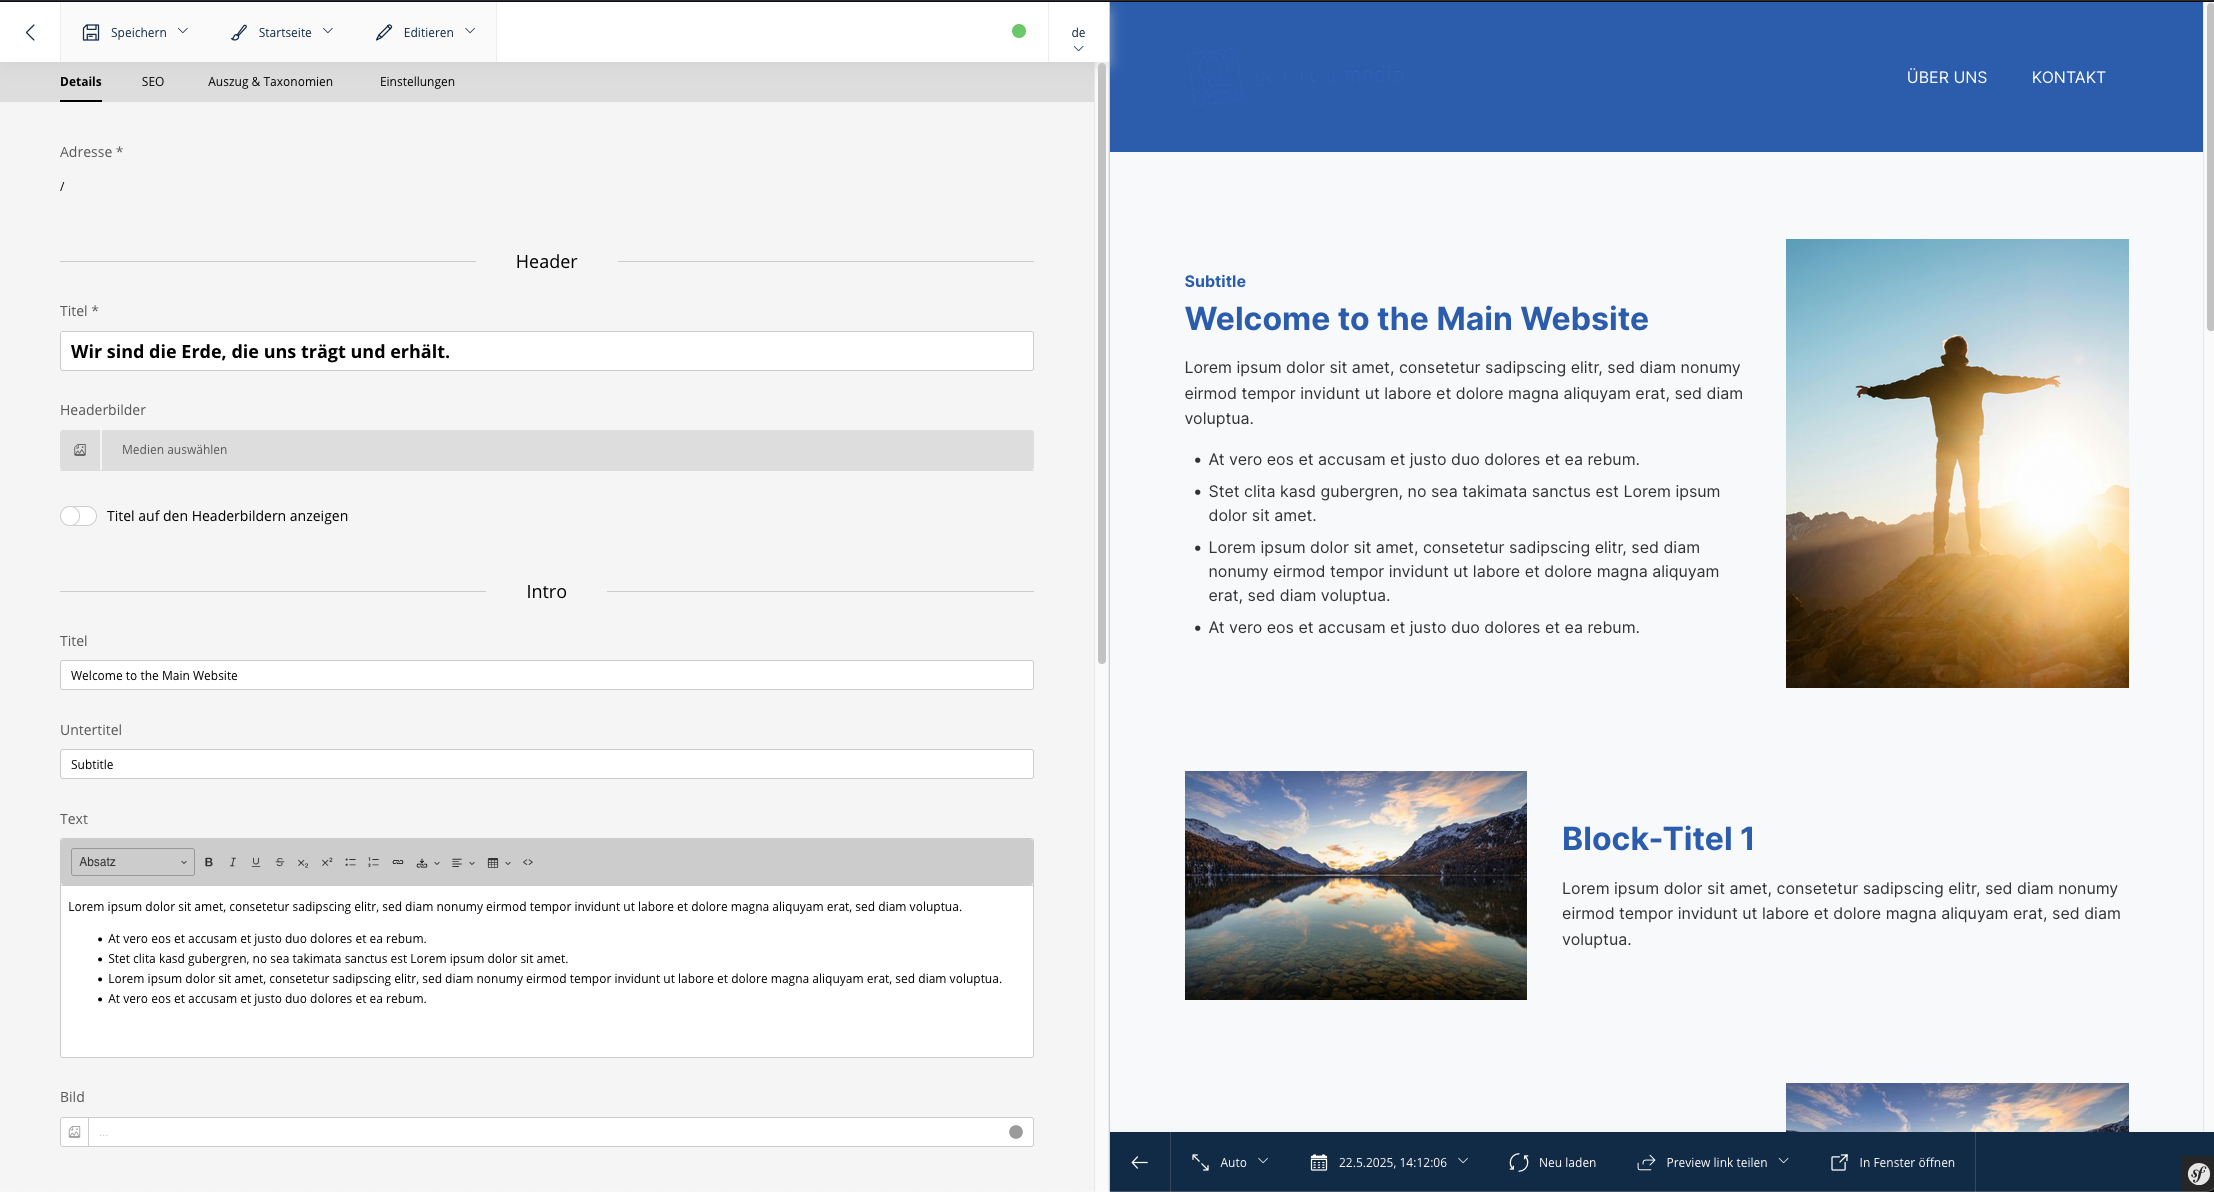
Task: Toggle Titel auf den Headerbildern anzeigen
Action: pos(78,516)
